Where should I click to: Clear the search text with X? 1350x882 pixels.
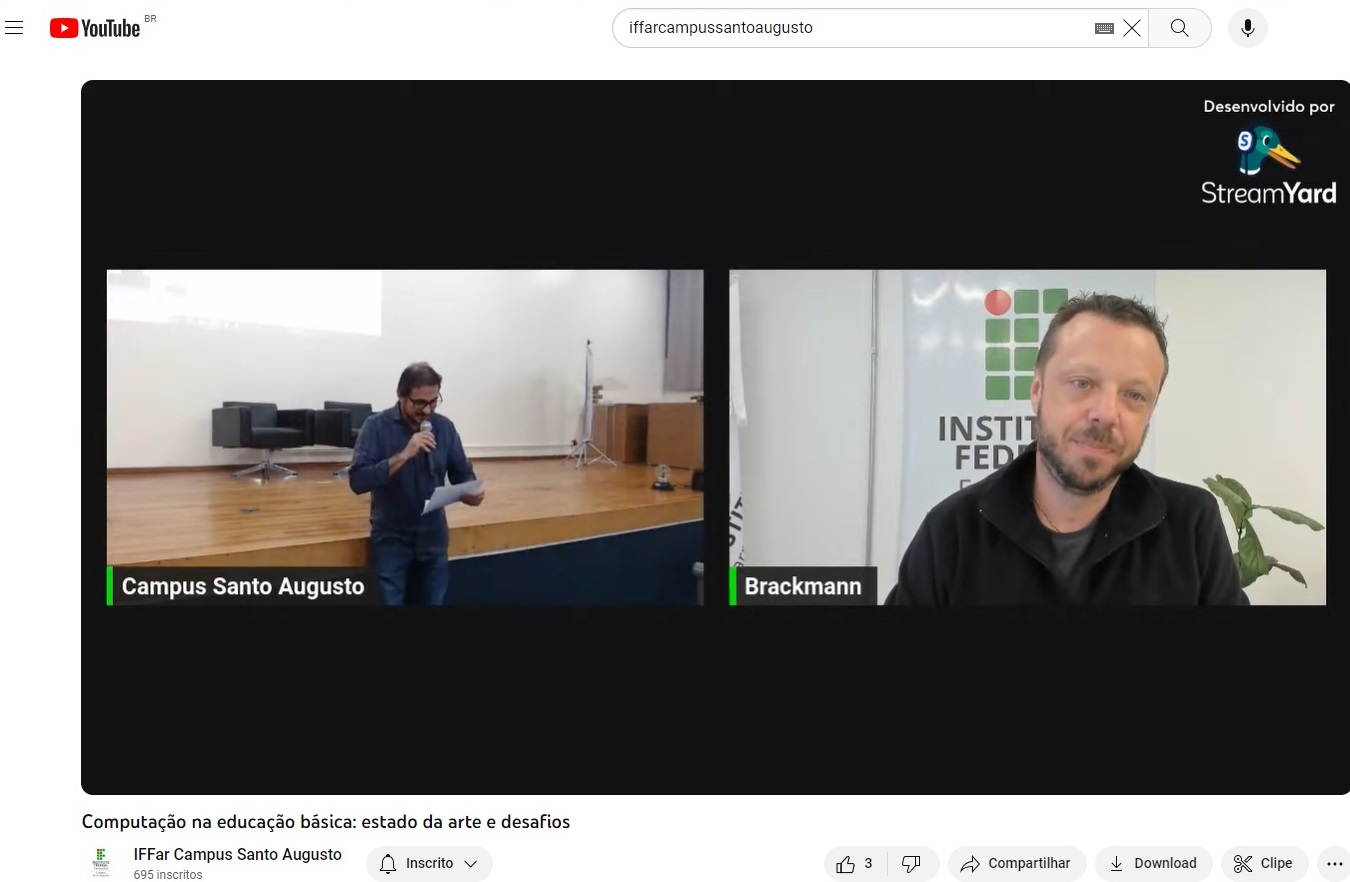coord(1132,28)
